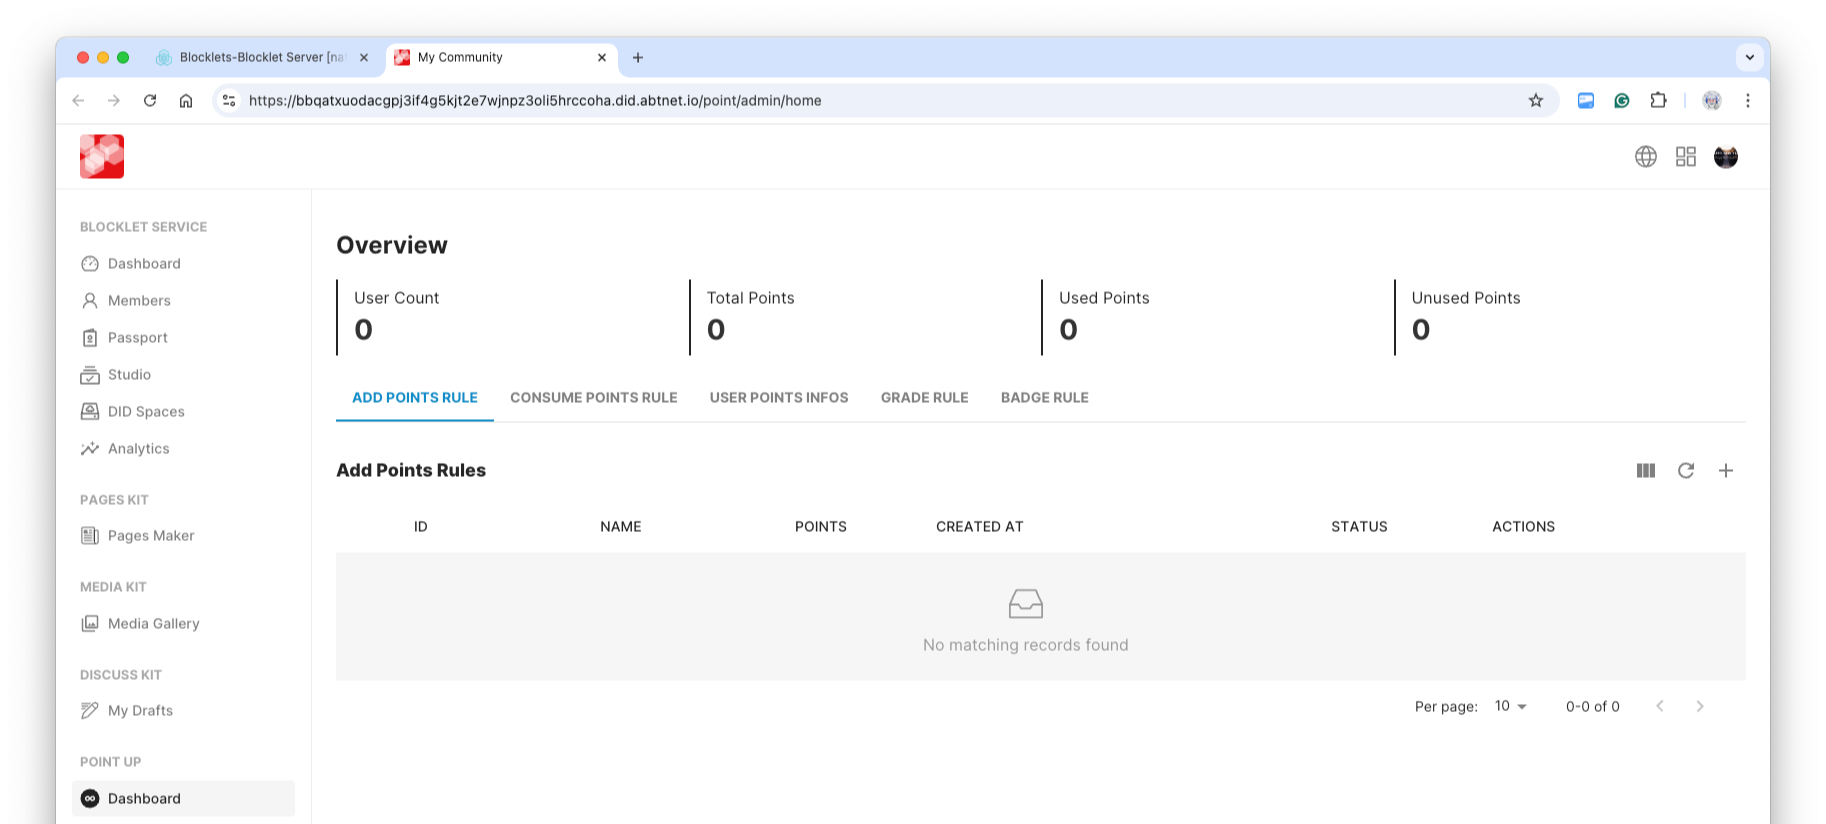Click the add new rule plus icon
The height and width of the screenshot is (824, 1826).
(1725, 471)
